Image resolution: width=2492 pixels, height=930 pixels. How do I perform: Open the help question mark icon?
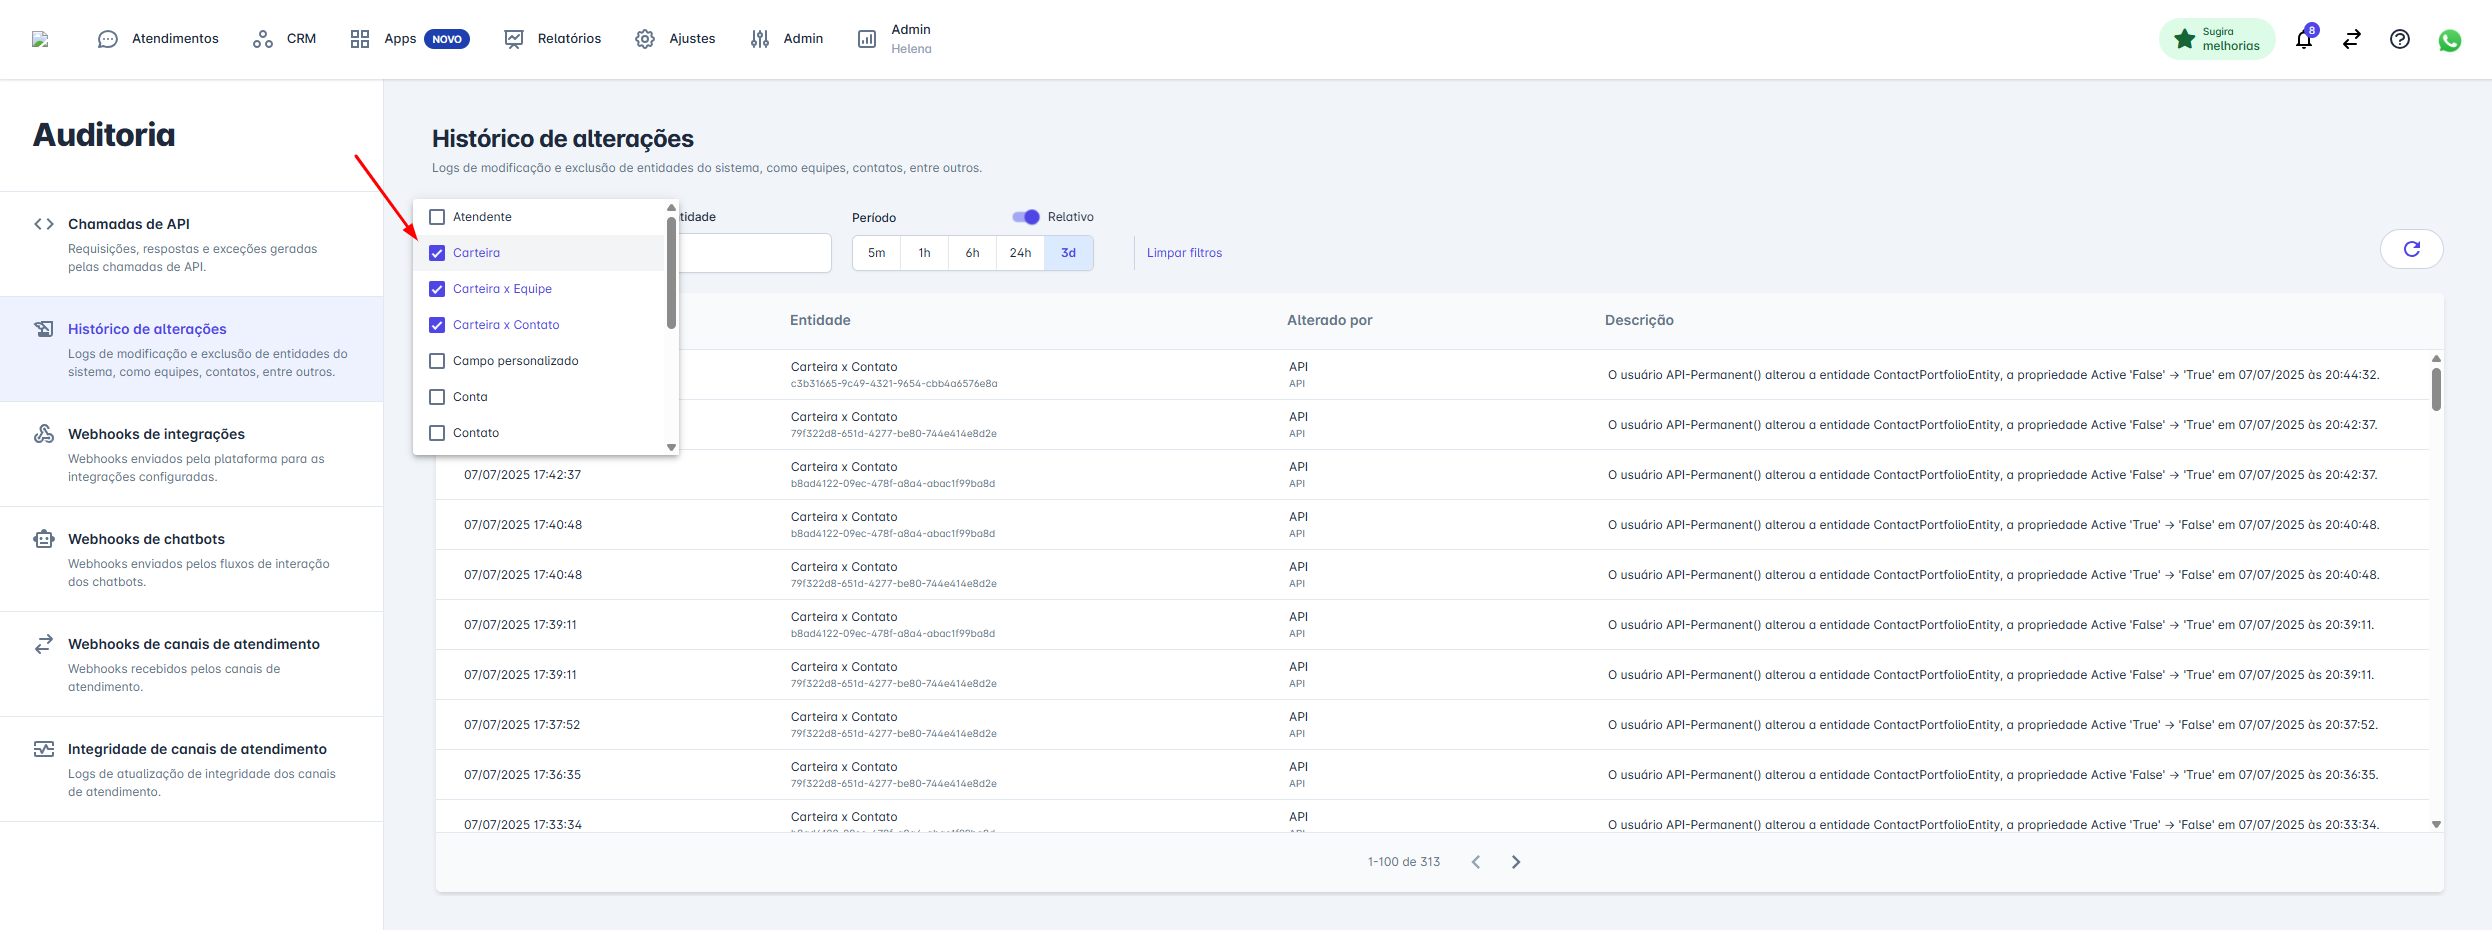[x=2400, y=39]
